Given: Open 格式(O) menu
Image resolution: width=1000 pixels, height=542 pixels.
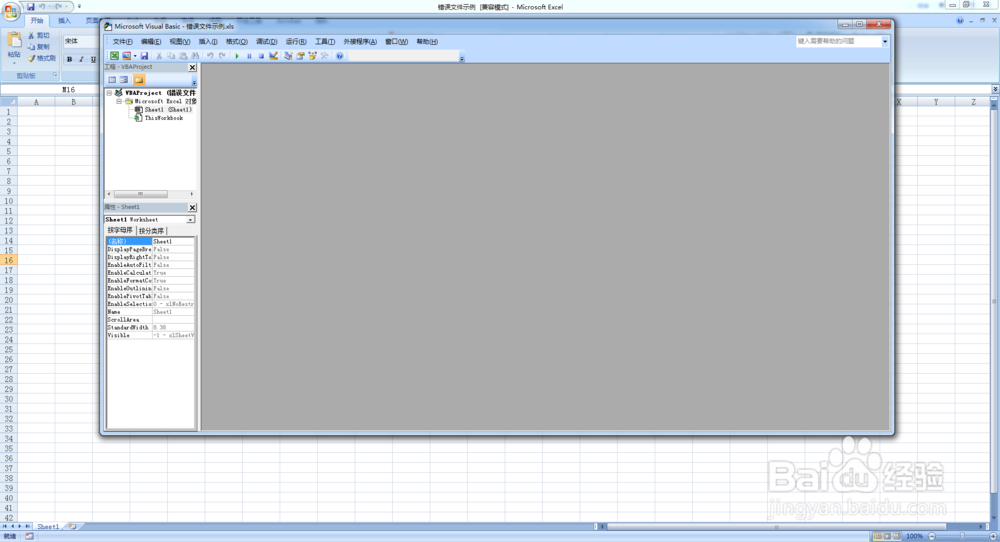Looking at the screenshot, I should 237,41.
